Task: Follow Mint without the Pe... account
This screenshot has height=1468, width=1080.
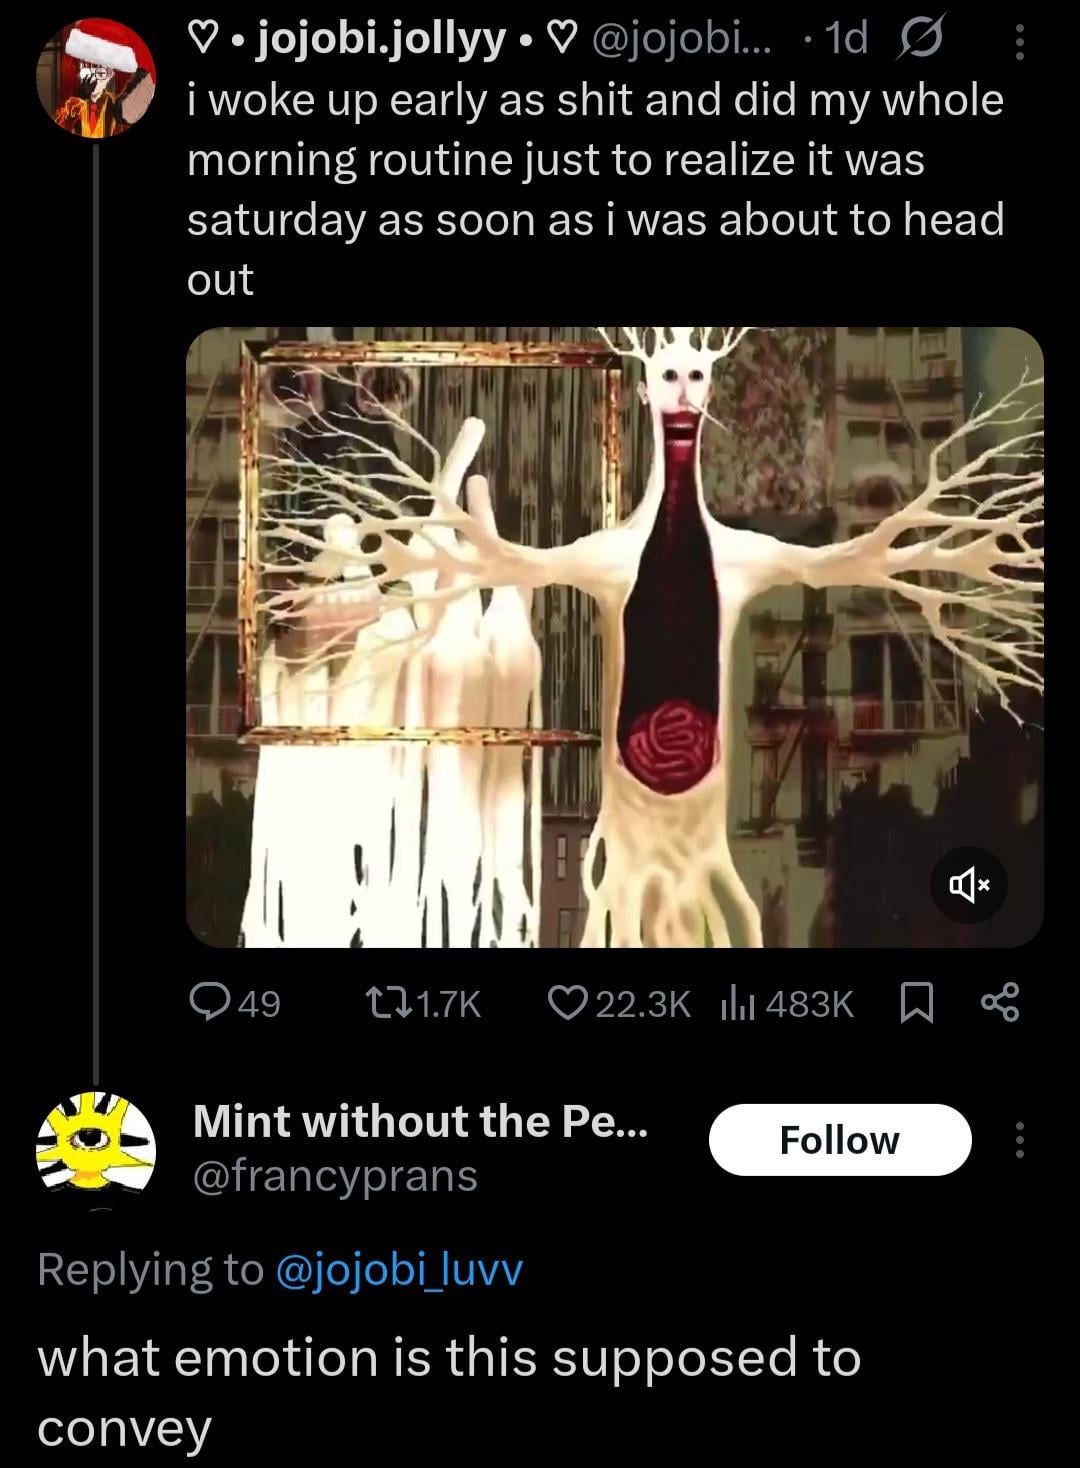Action: (x=839, y=1140)
